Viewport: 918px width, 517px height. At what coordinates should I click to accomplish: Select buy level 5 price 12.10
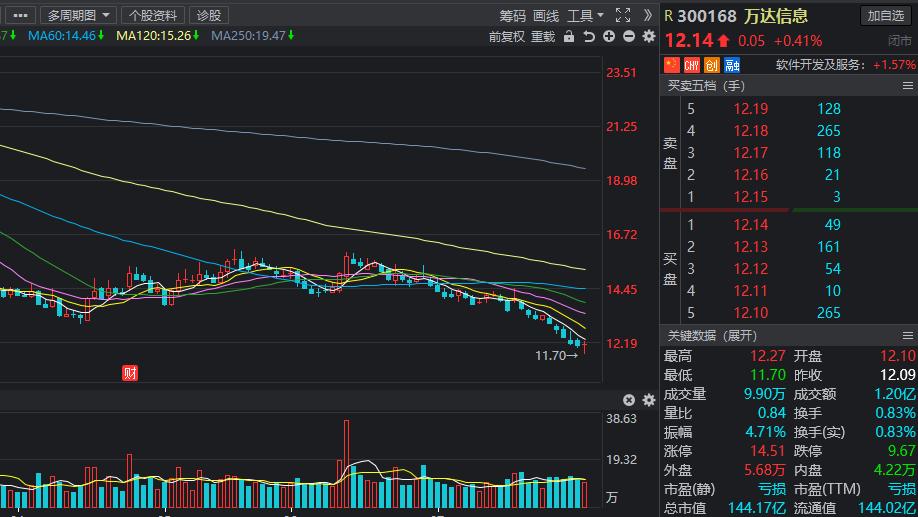(751, 313)
